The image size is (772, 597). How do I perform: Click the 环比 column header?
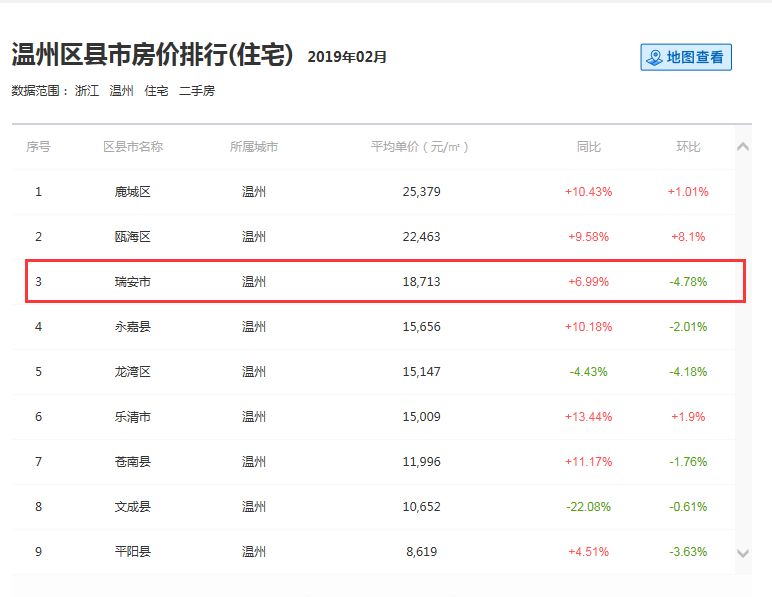pos(688,147)
